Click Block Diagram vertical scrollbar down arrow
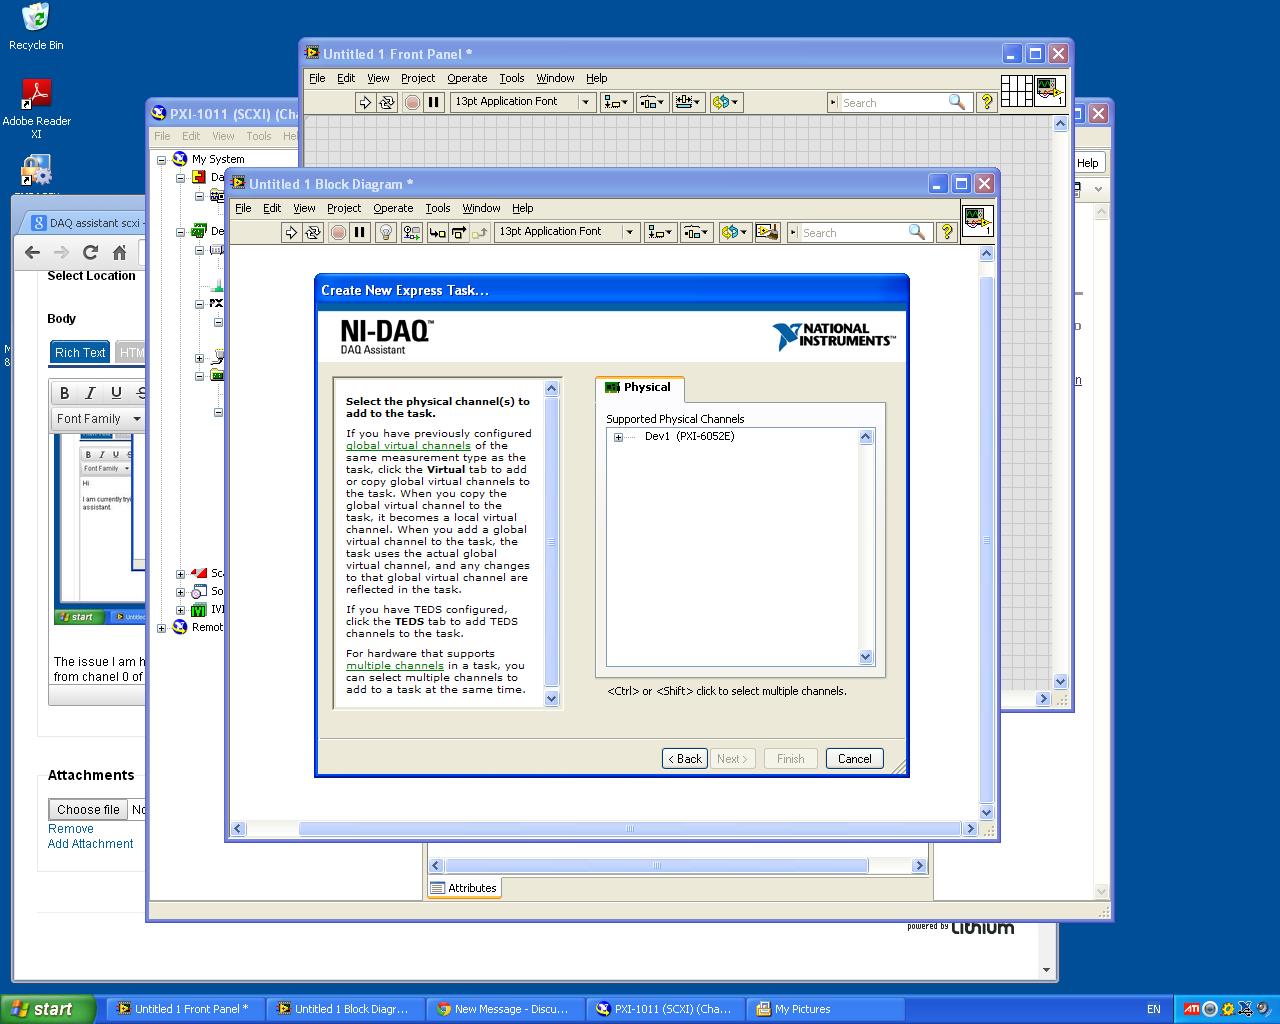This screenshot has height=1024, width=1280. pyautogui.click(x=986, y=812)
